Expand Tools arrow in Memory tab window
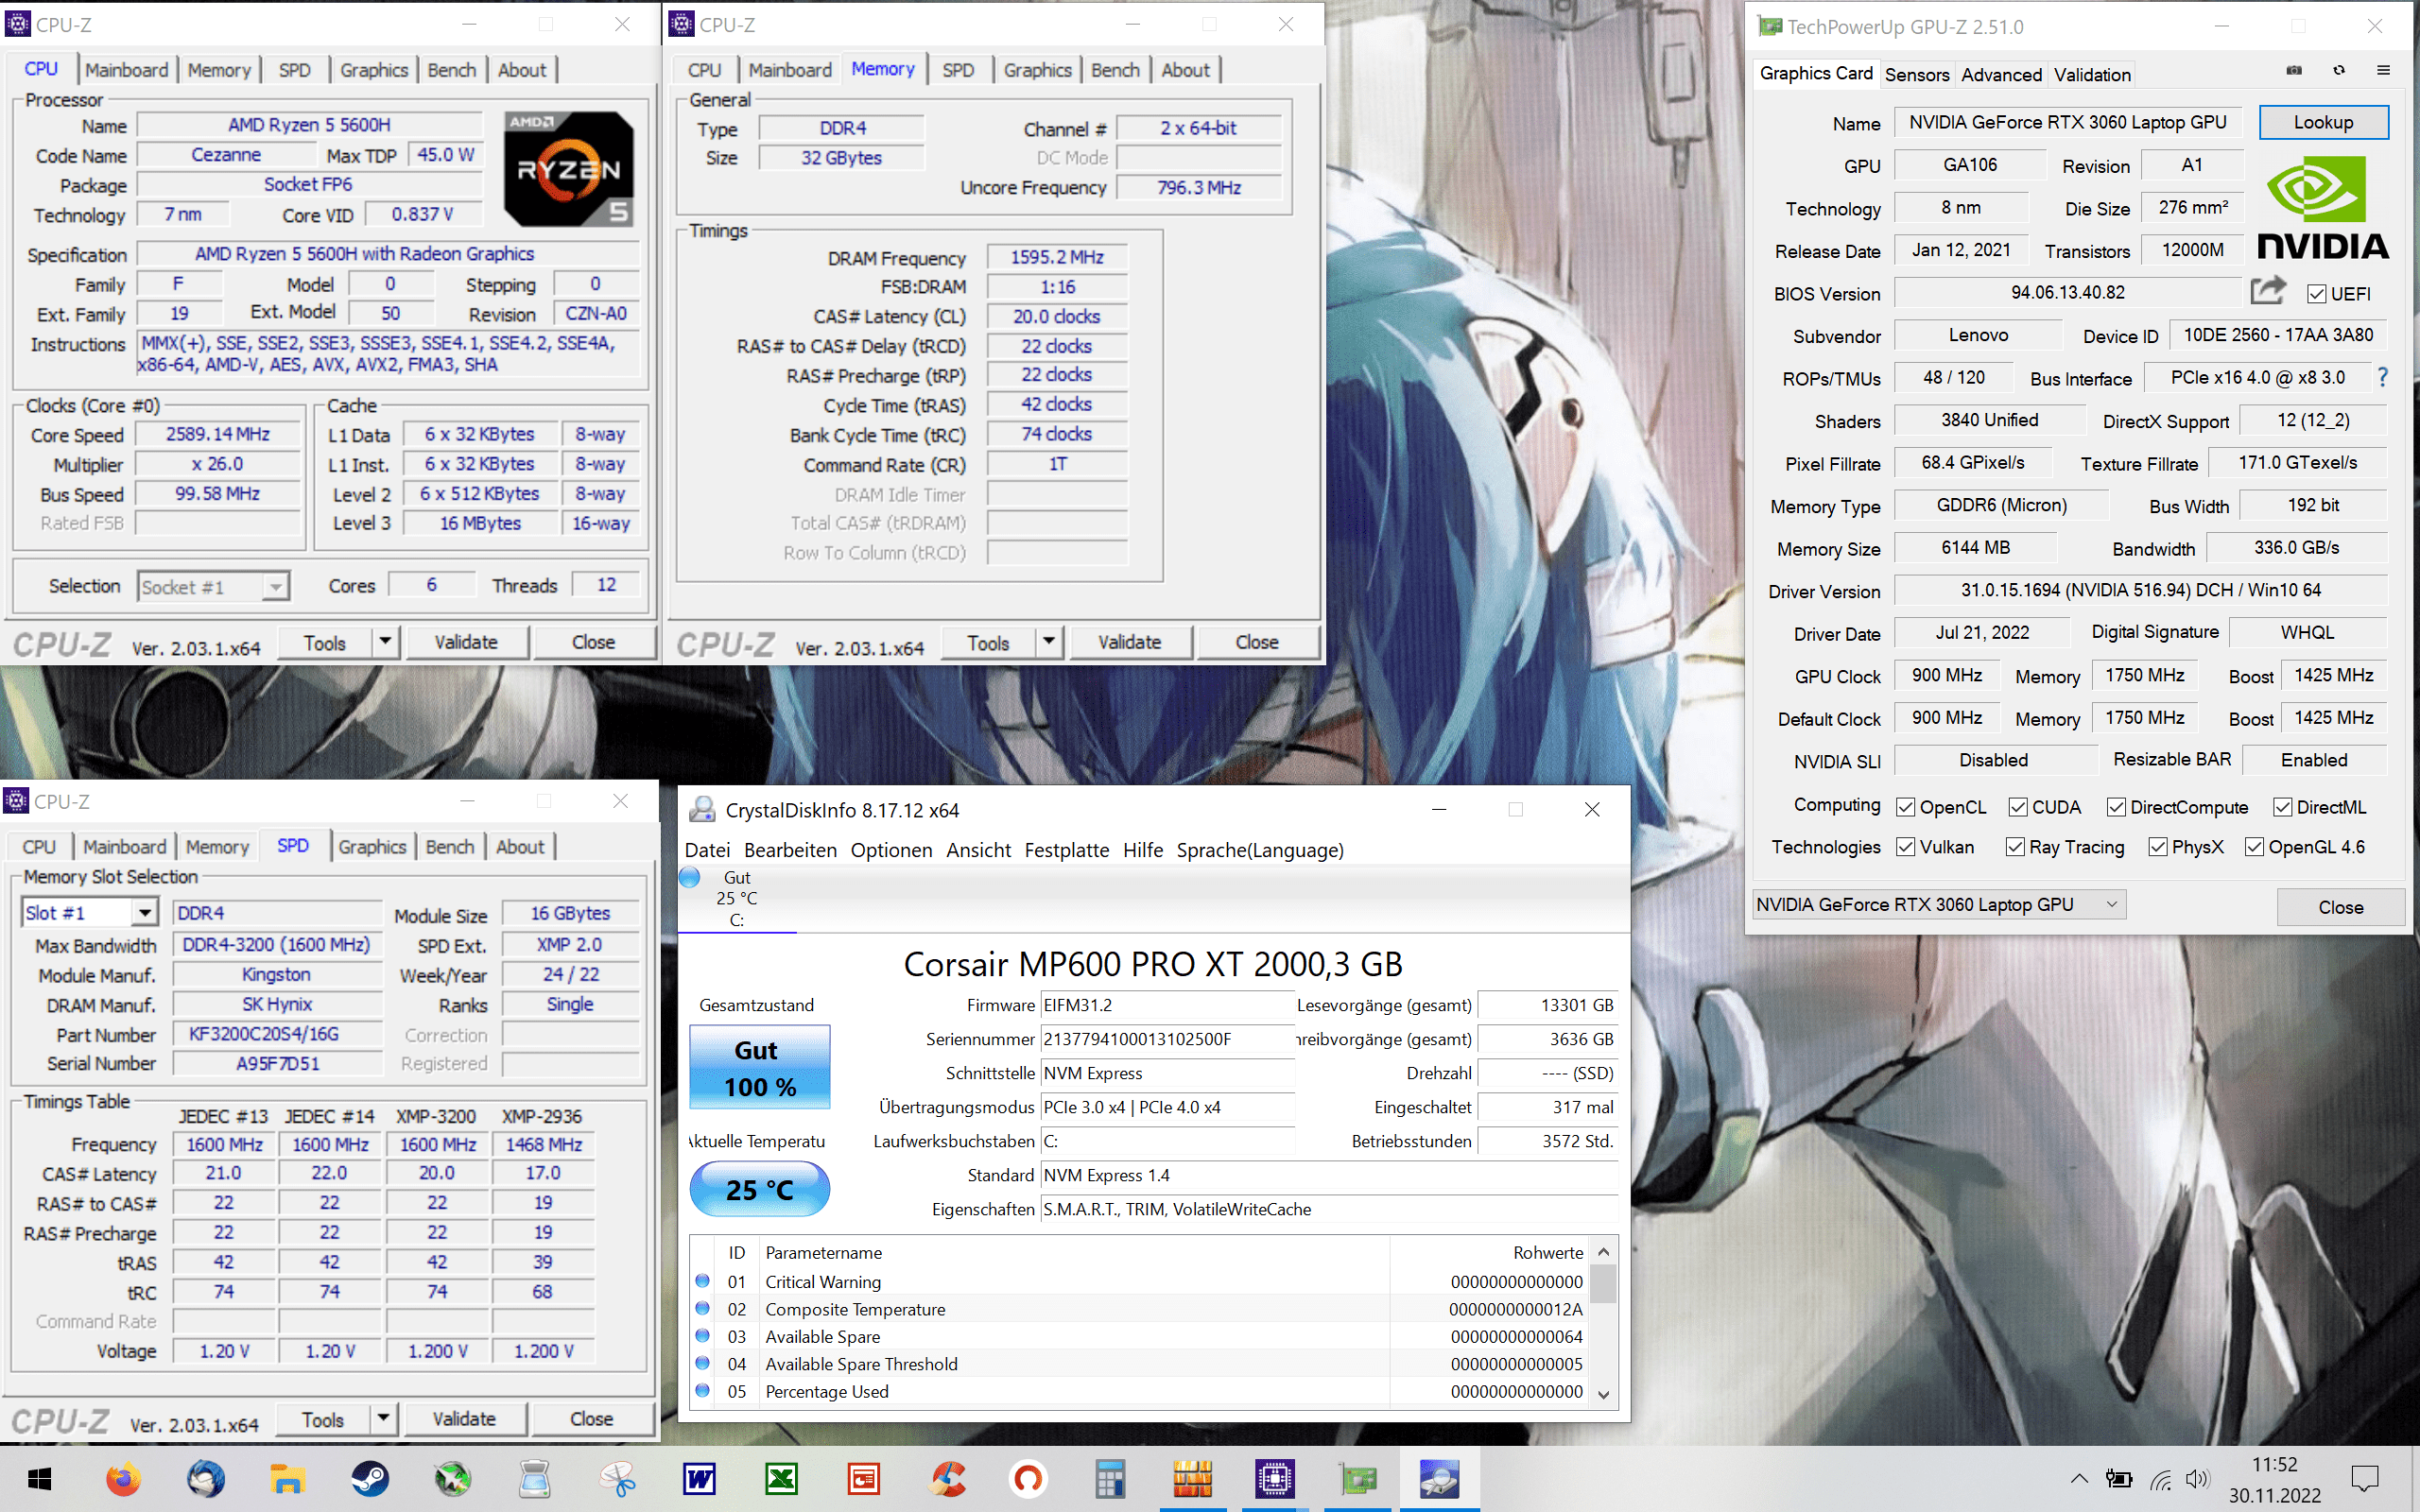This screenshot has height=1512, width=2420. (1049, 642)
